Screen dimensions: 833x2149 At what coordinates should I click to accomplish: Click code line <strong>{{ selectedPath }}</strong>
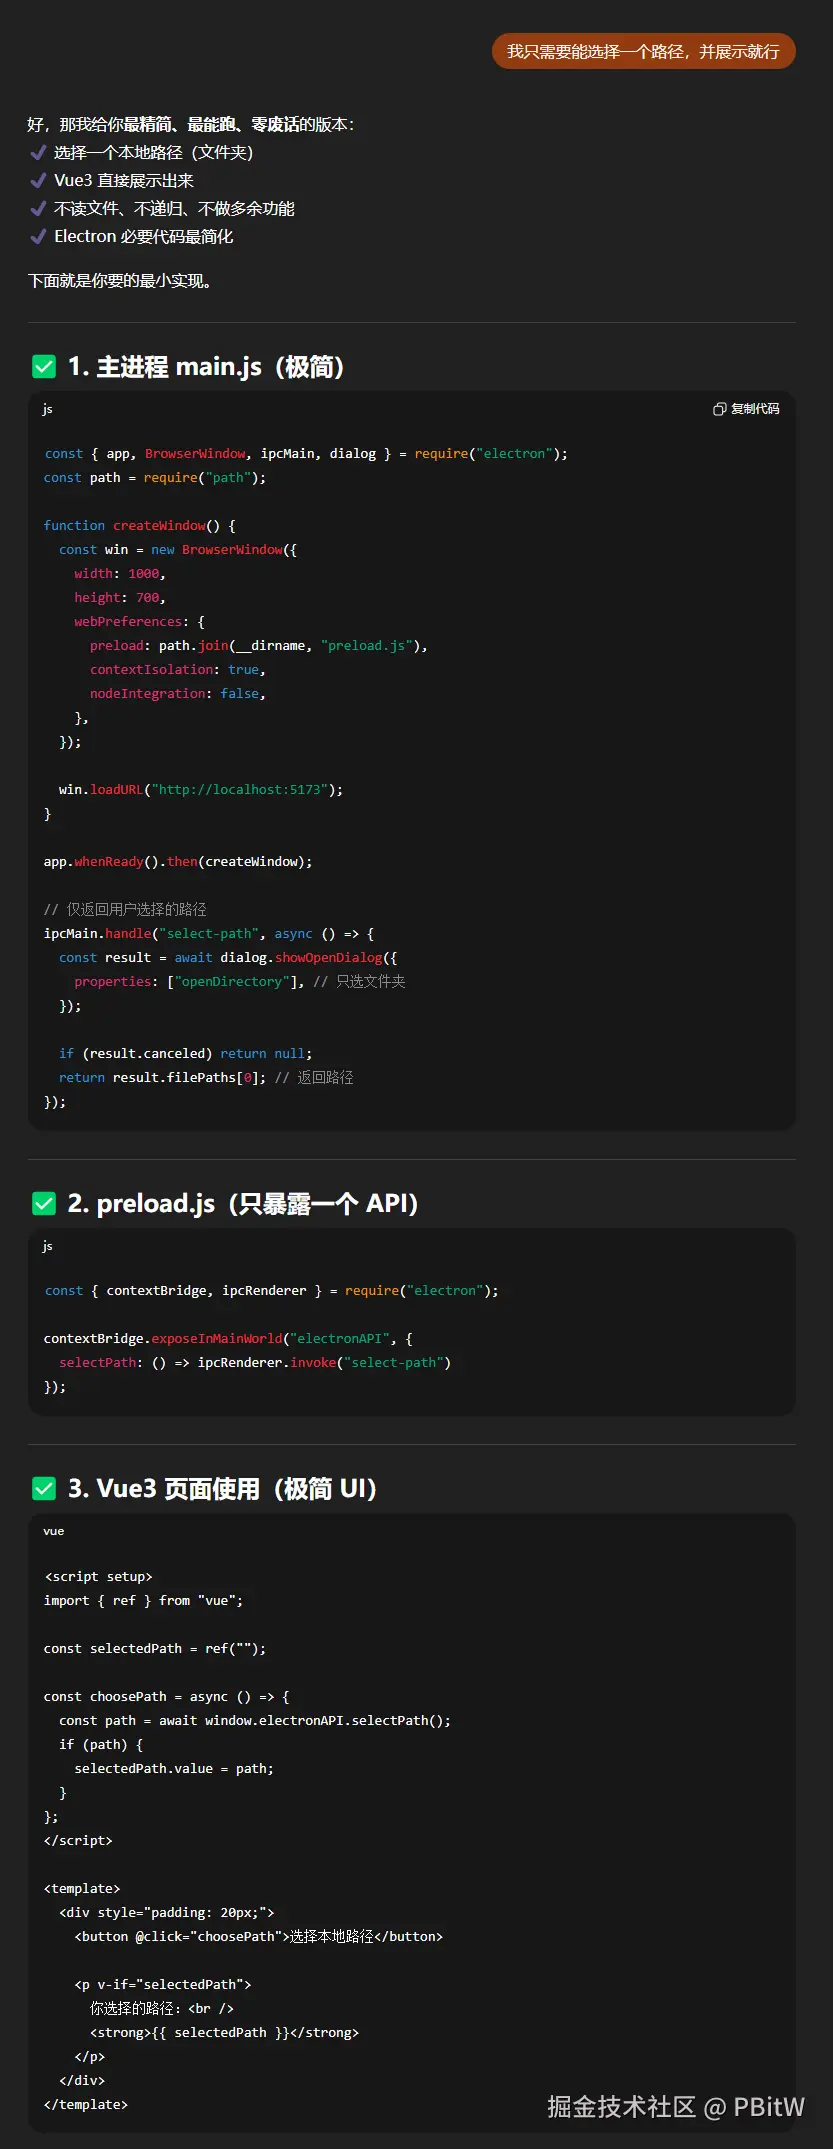[224, 2033]
